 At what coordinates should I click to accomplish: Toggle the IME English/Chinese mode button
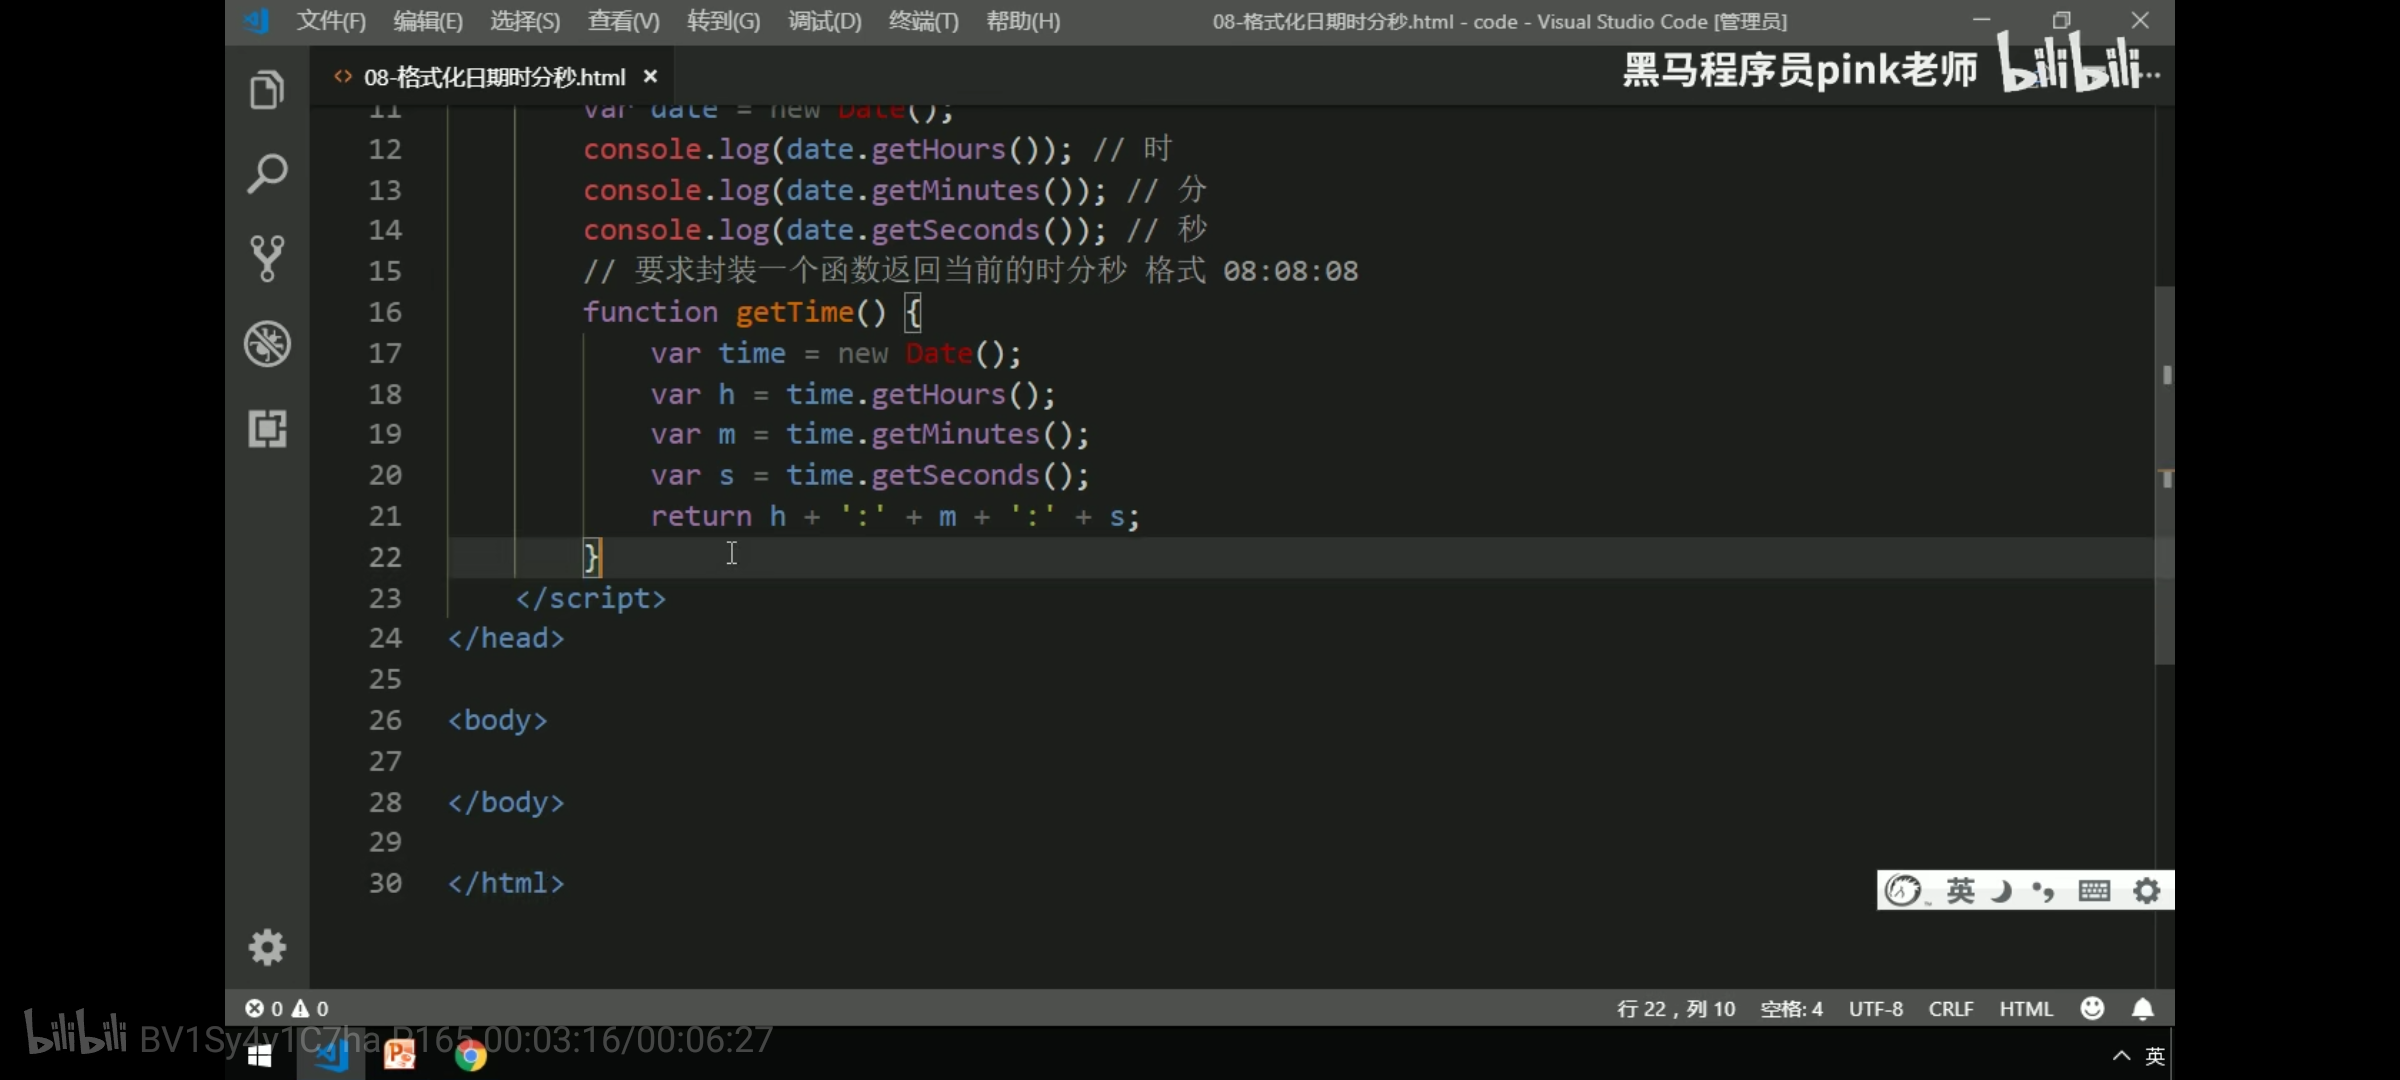[x=1960, y=890]
